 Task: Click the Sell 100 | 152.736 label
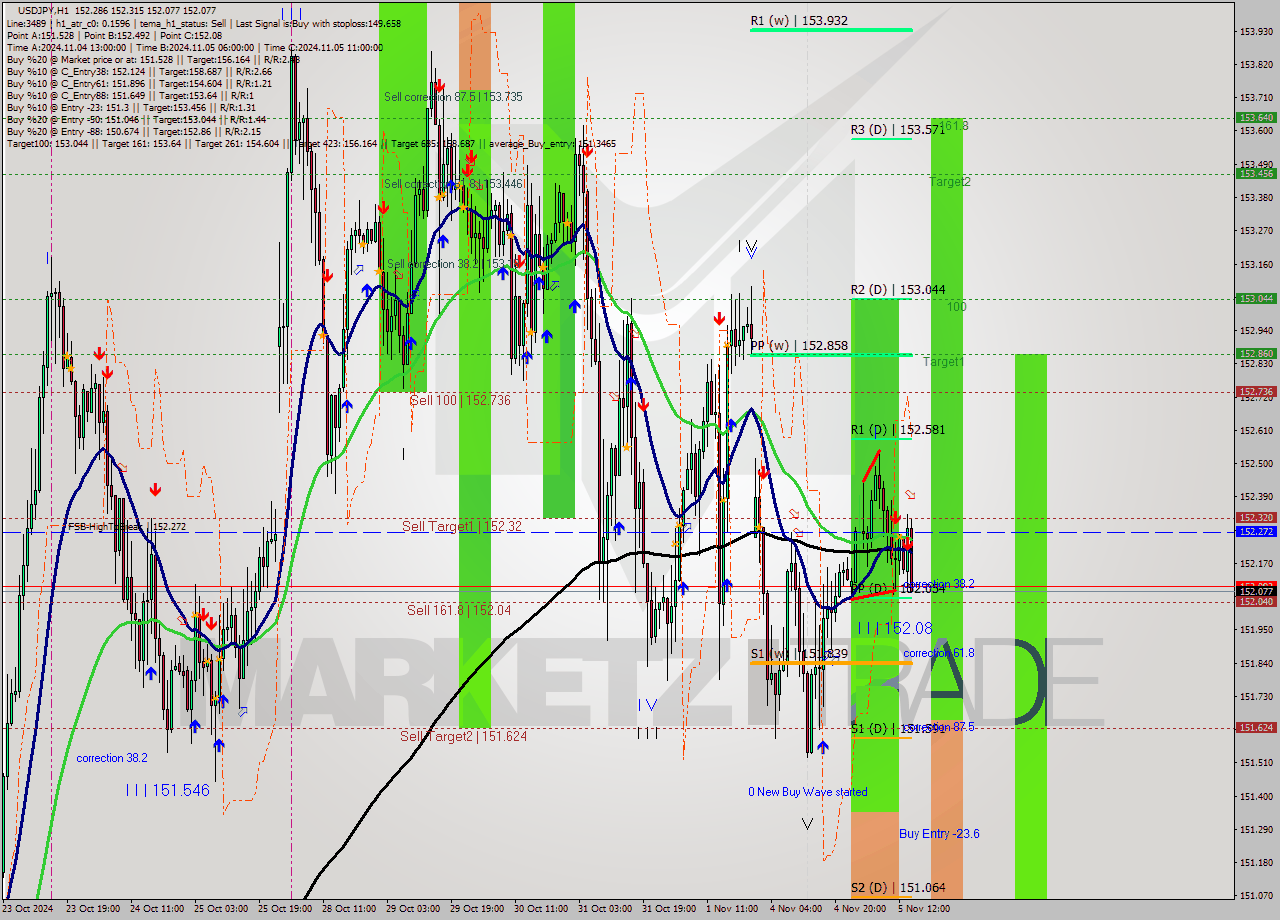click(x=460, y=400)
